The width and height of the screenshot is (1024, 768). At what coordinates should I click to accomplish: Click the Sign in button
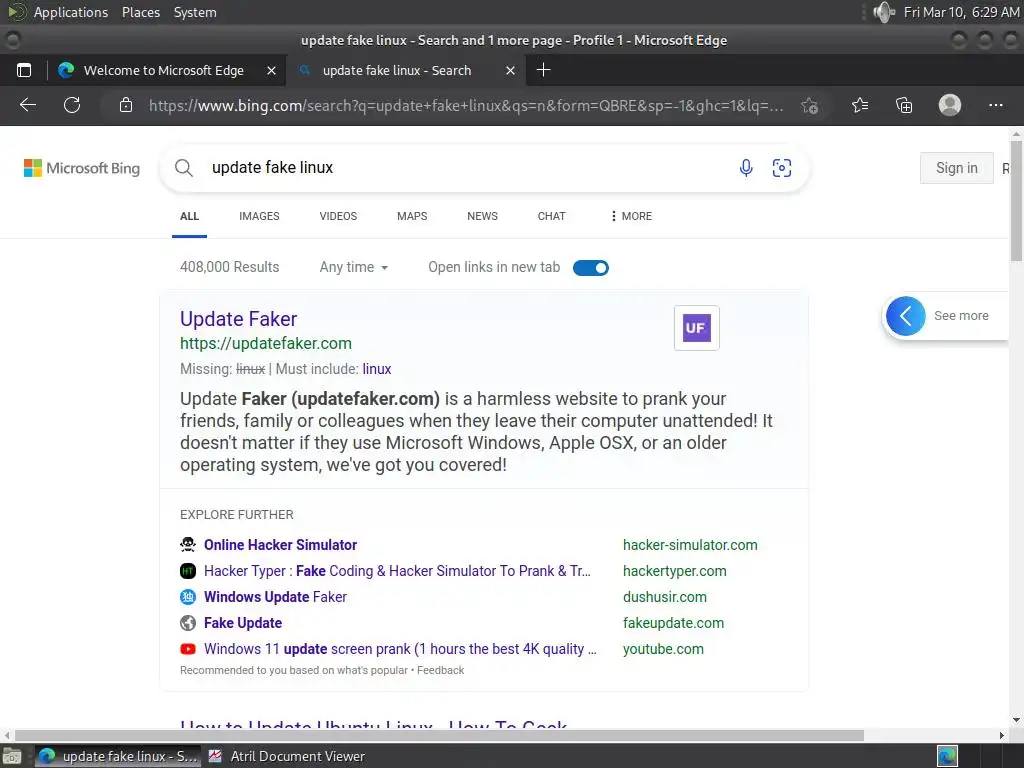[x=957, y=168]
